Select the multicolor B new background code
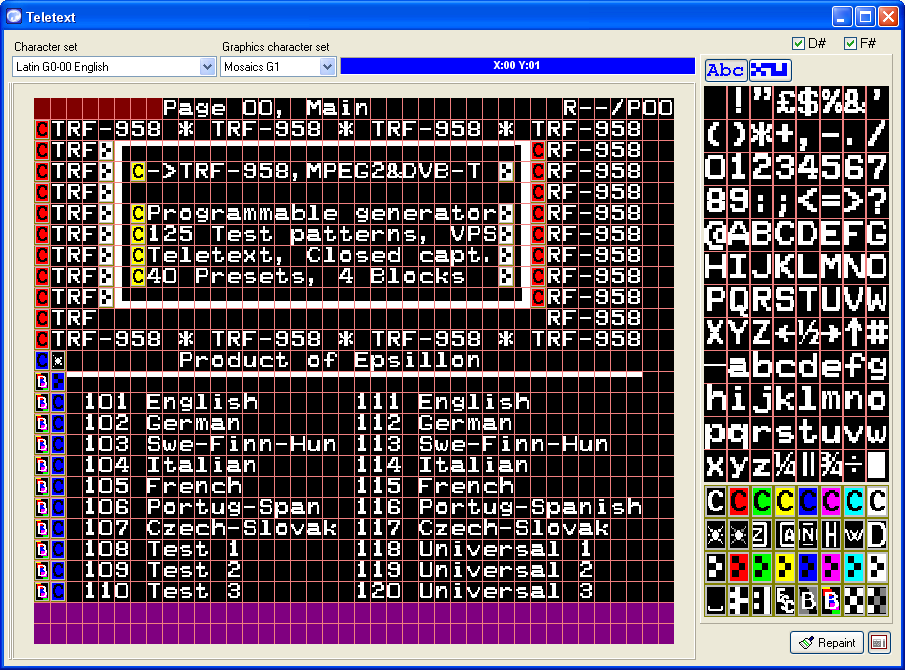 831,601
